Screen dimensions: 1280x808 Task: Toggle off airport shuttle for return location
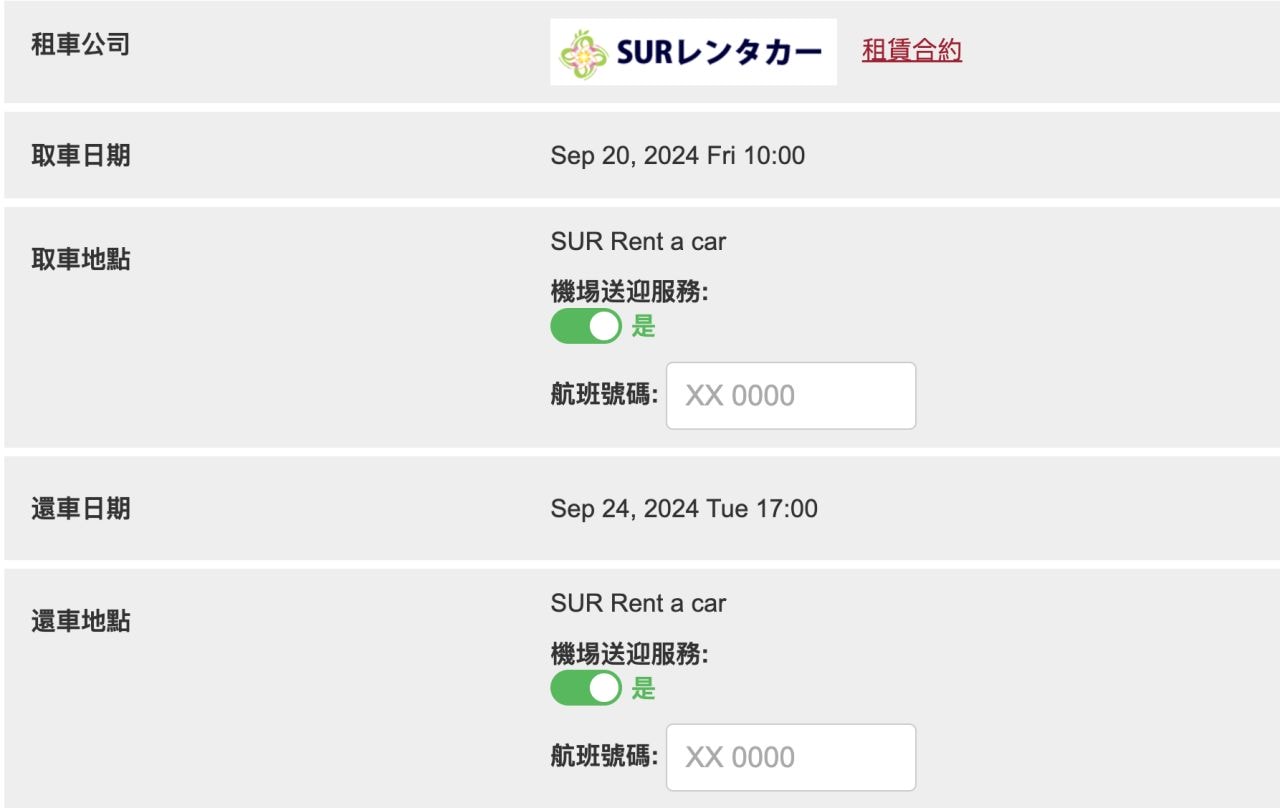[x=586, y=688]
